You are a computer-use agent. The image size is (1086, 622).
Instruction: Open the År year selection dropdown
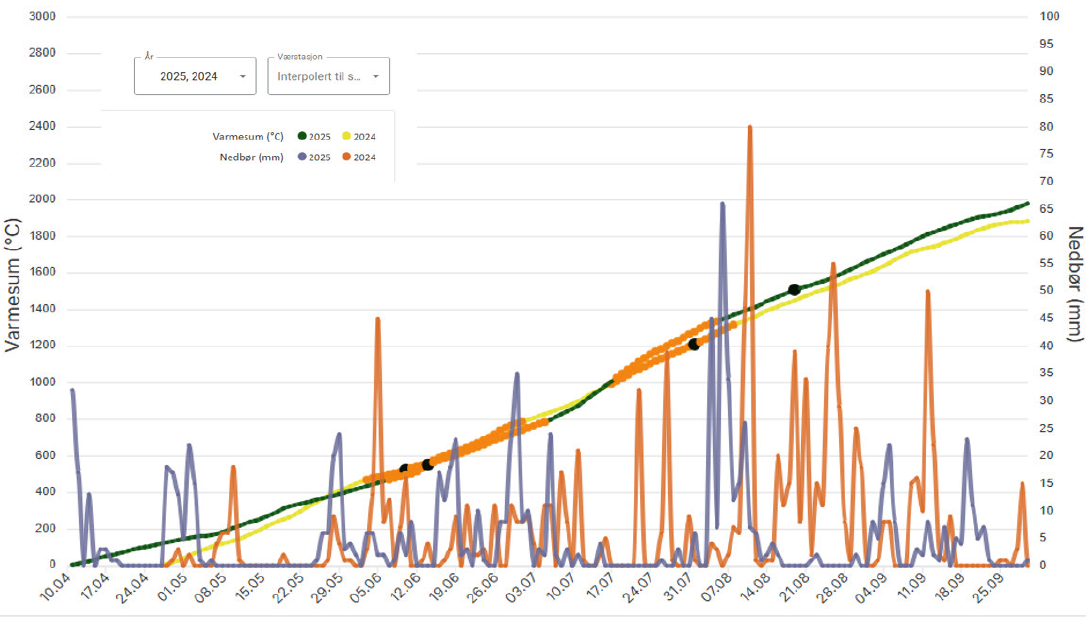tap(195, 76)
